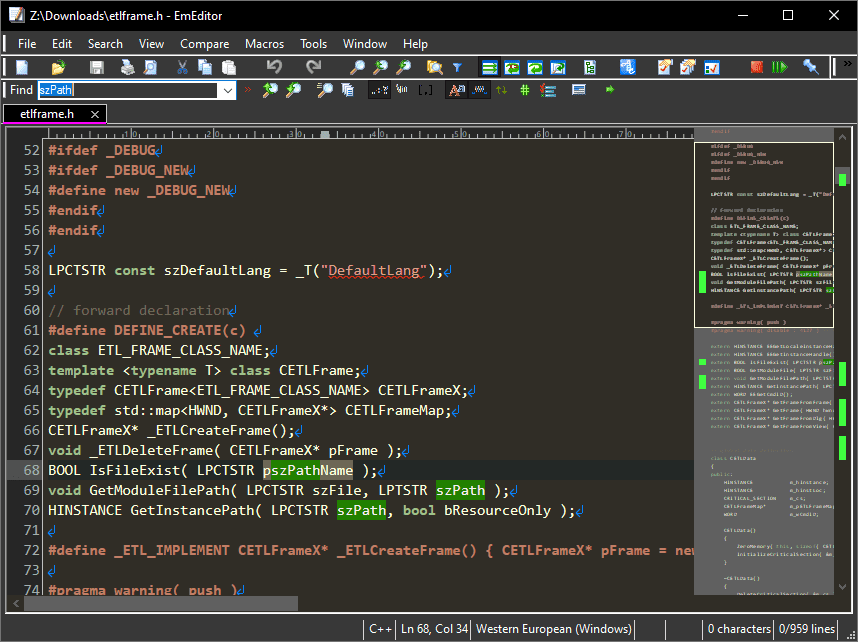Open C++ configuration selector in status bar
Image resolution: width=858 pixels, height=642 pixels.
[x=380, y=629]
